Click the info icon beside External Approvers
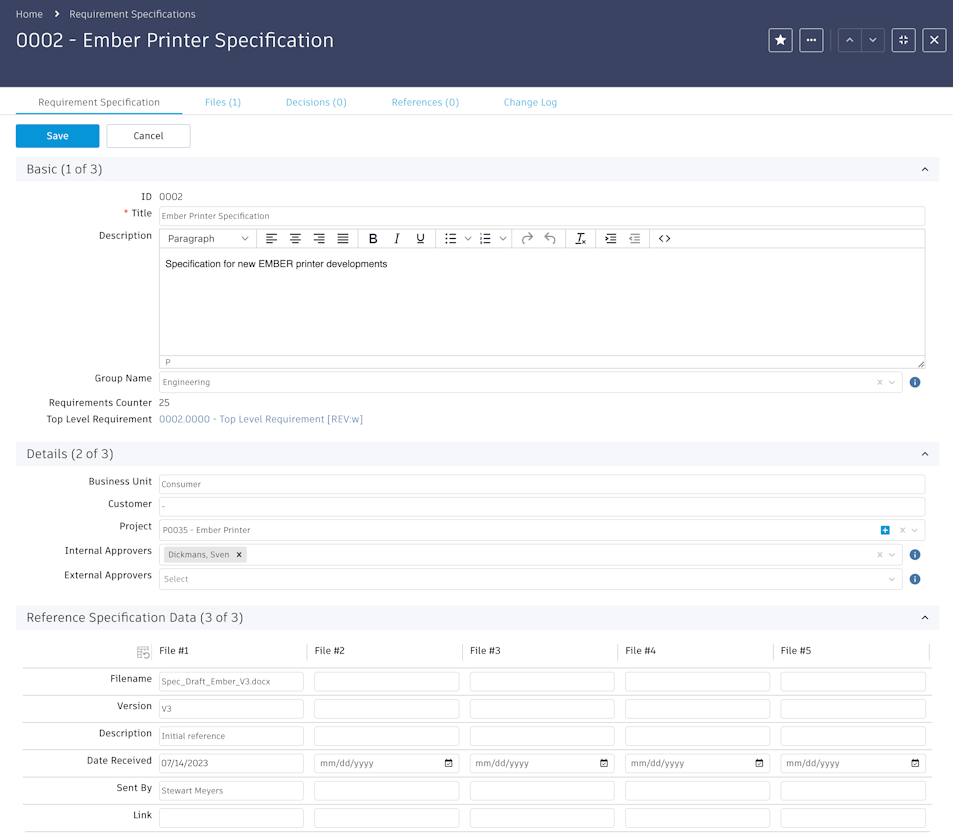This screenshot has width=953, height=833. 915,579
